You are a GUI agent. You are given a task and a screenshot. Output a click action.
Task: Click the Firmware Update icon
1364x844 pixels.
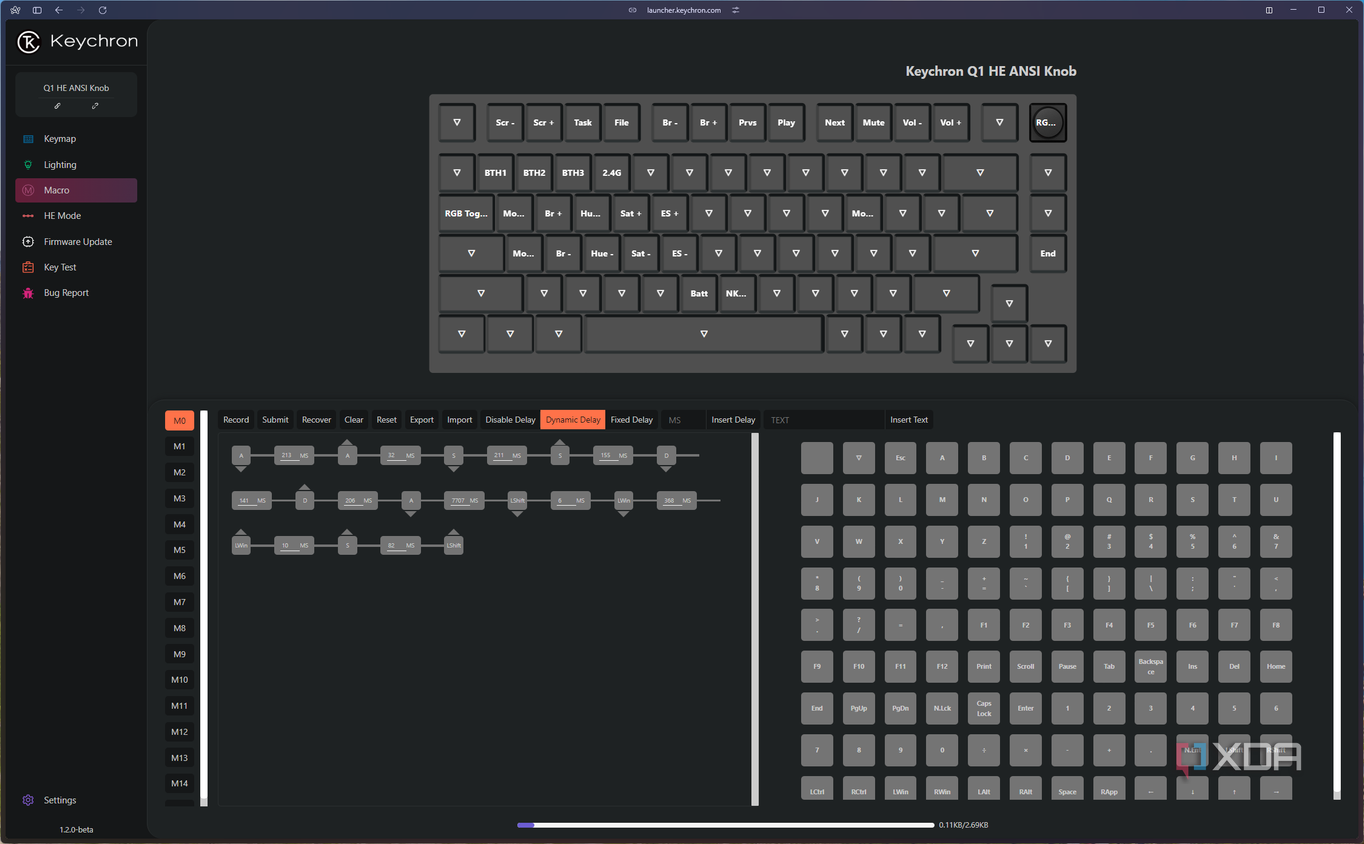pos(28,242)
